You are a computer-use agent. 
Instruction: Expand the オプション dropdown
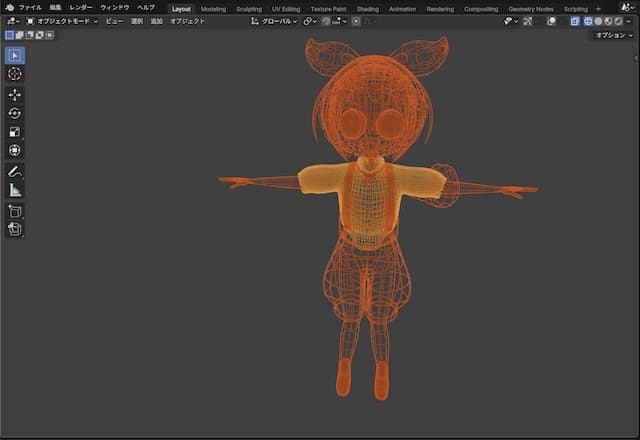click(613, 35)
